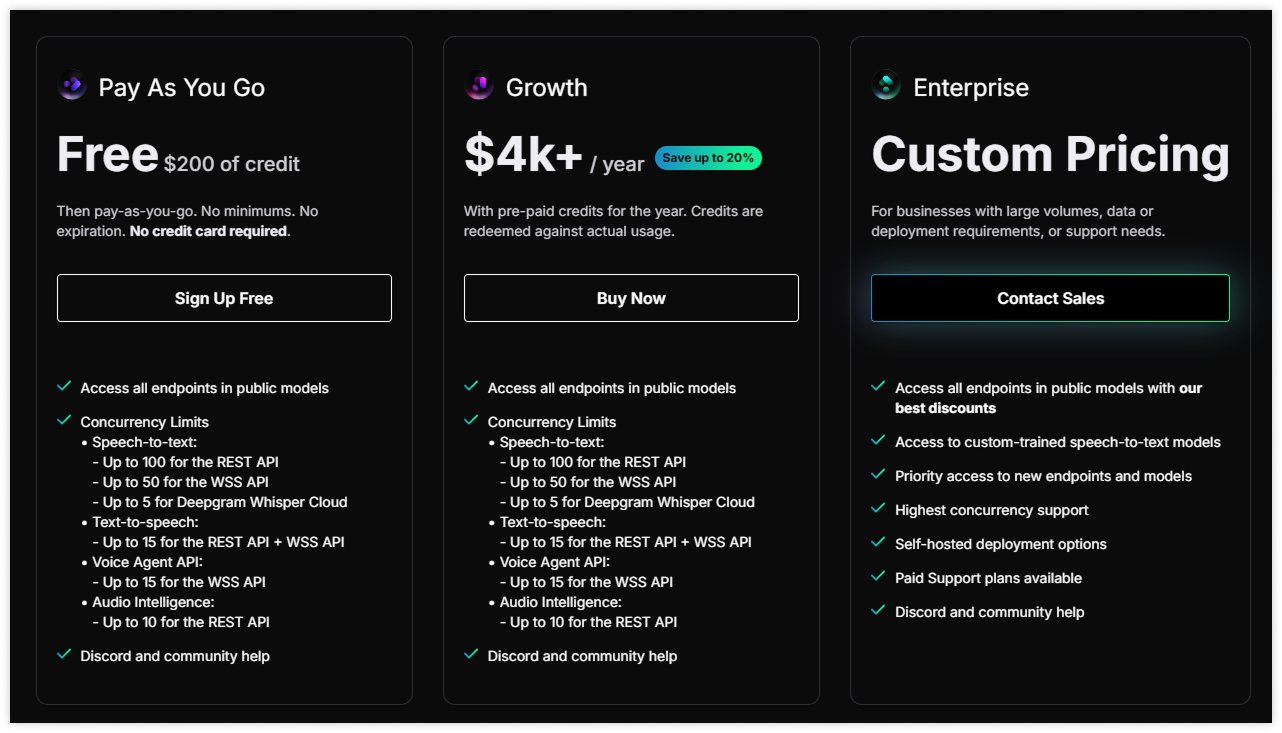Click the Custom Pricing headline

coord(1050,155)
